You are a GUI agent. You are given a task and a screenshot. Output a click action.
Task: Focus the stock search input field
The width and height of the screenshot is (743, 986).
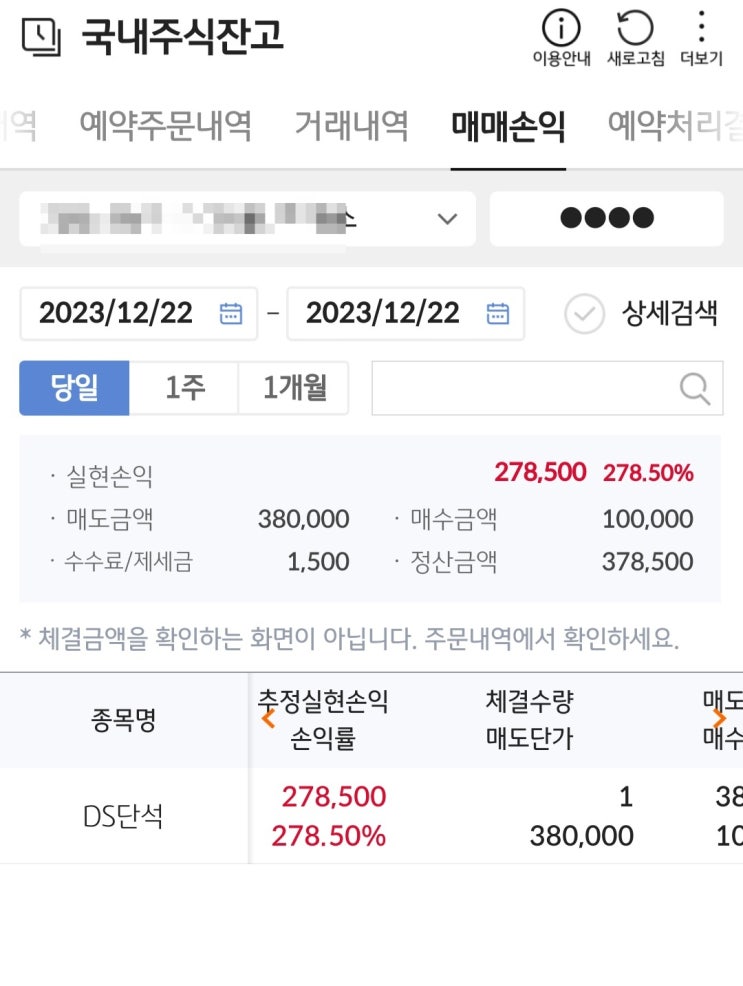547,388
